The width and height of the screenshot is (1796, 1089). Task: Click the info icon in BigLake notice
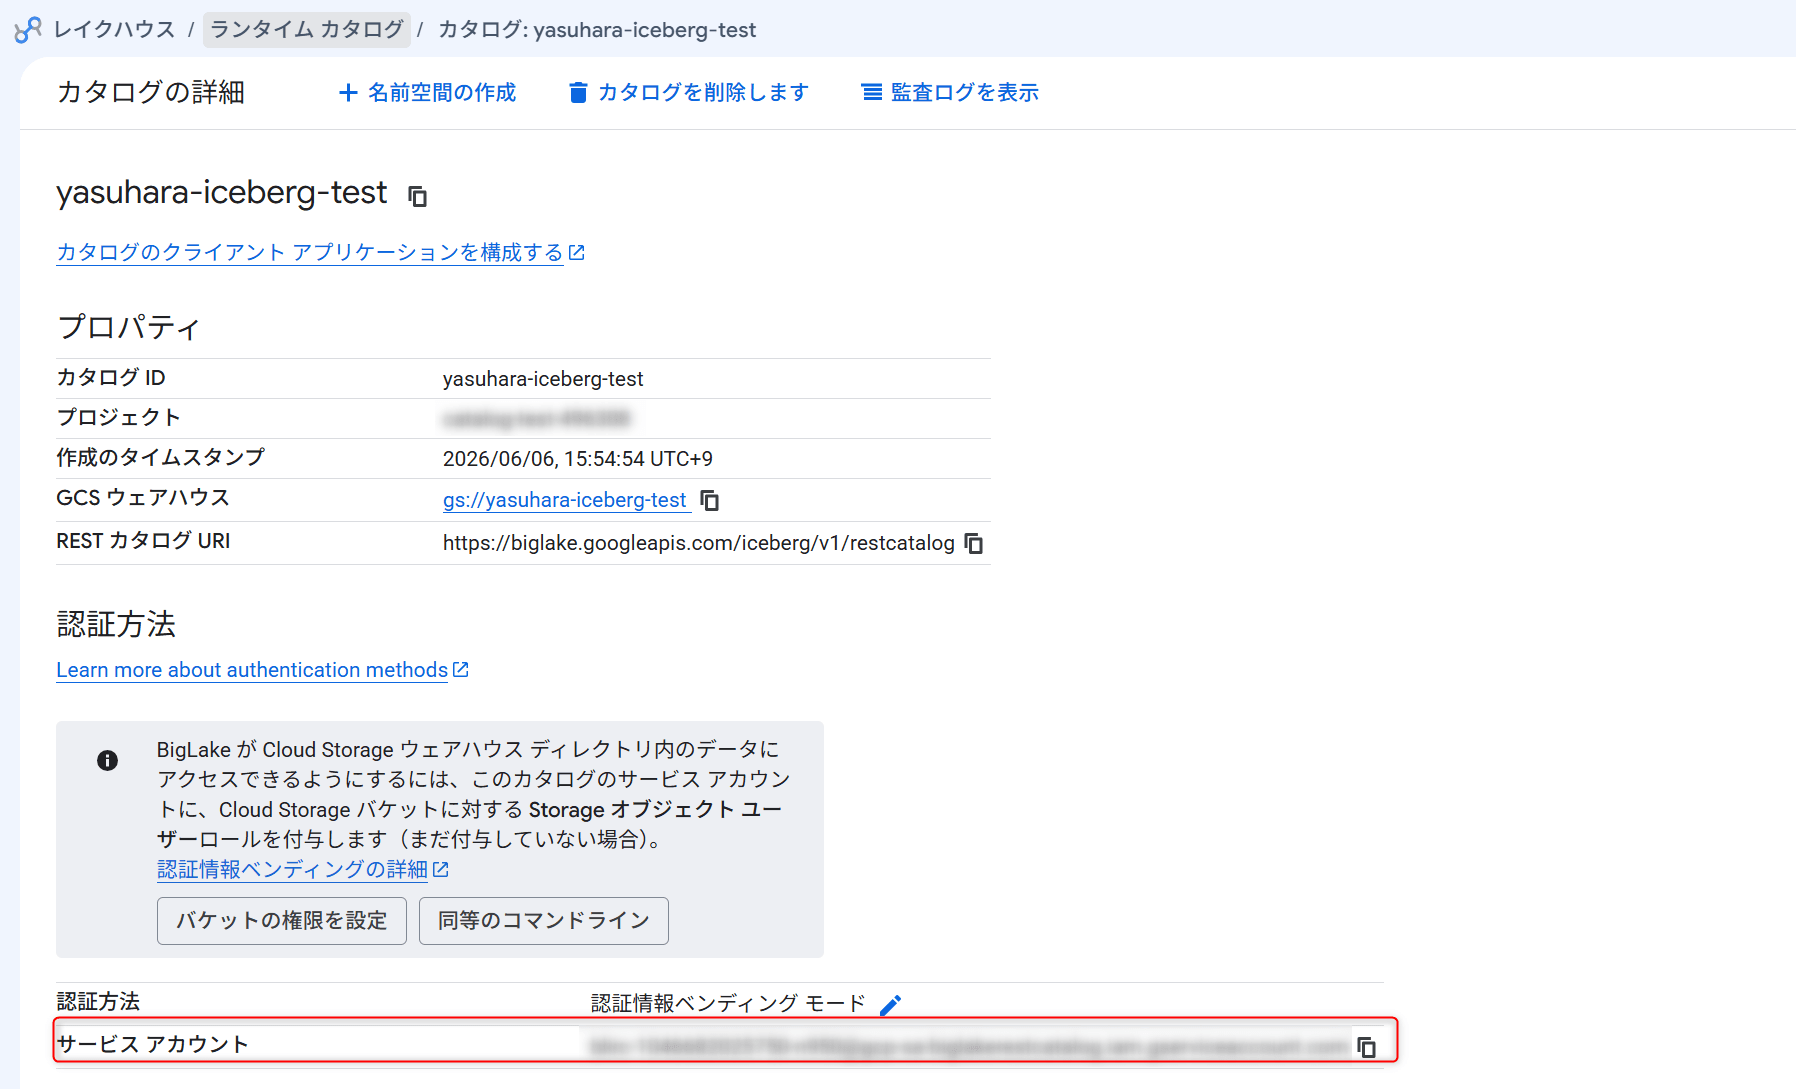(107, 761)
